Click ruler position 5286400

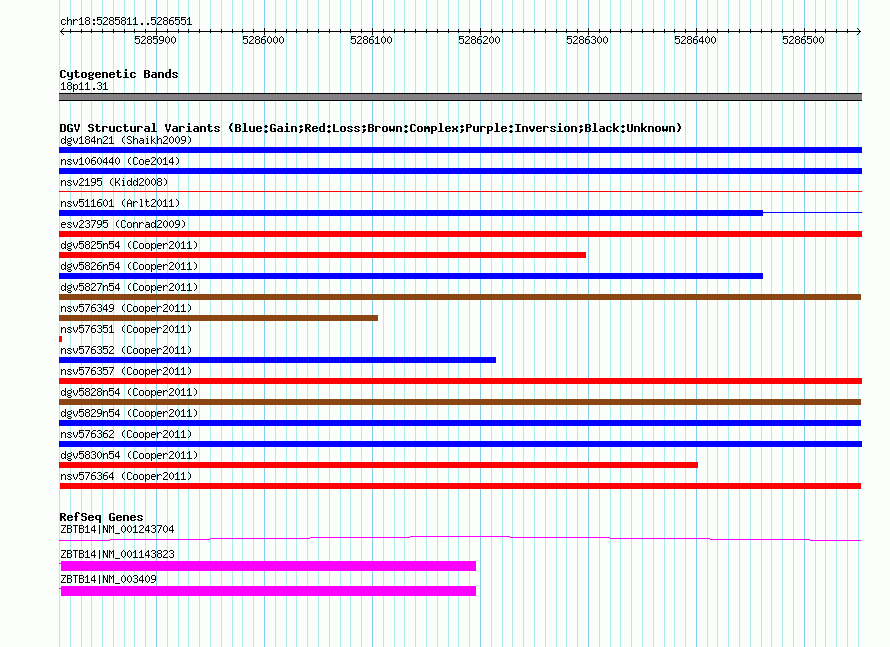[x=695, y=40]
